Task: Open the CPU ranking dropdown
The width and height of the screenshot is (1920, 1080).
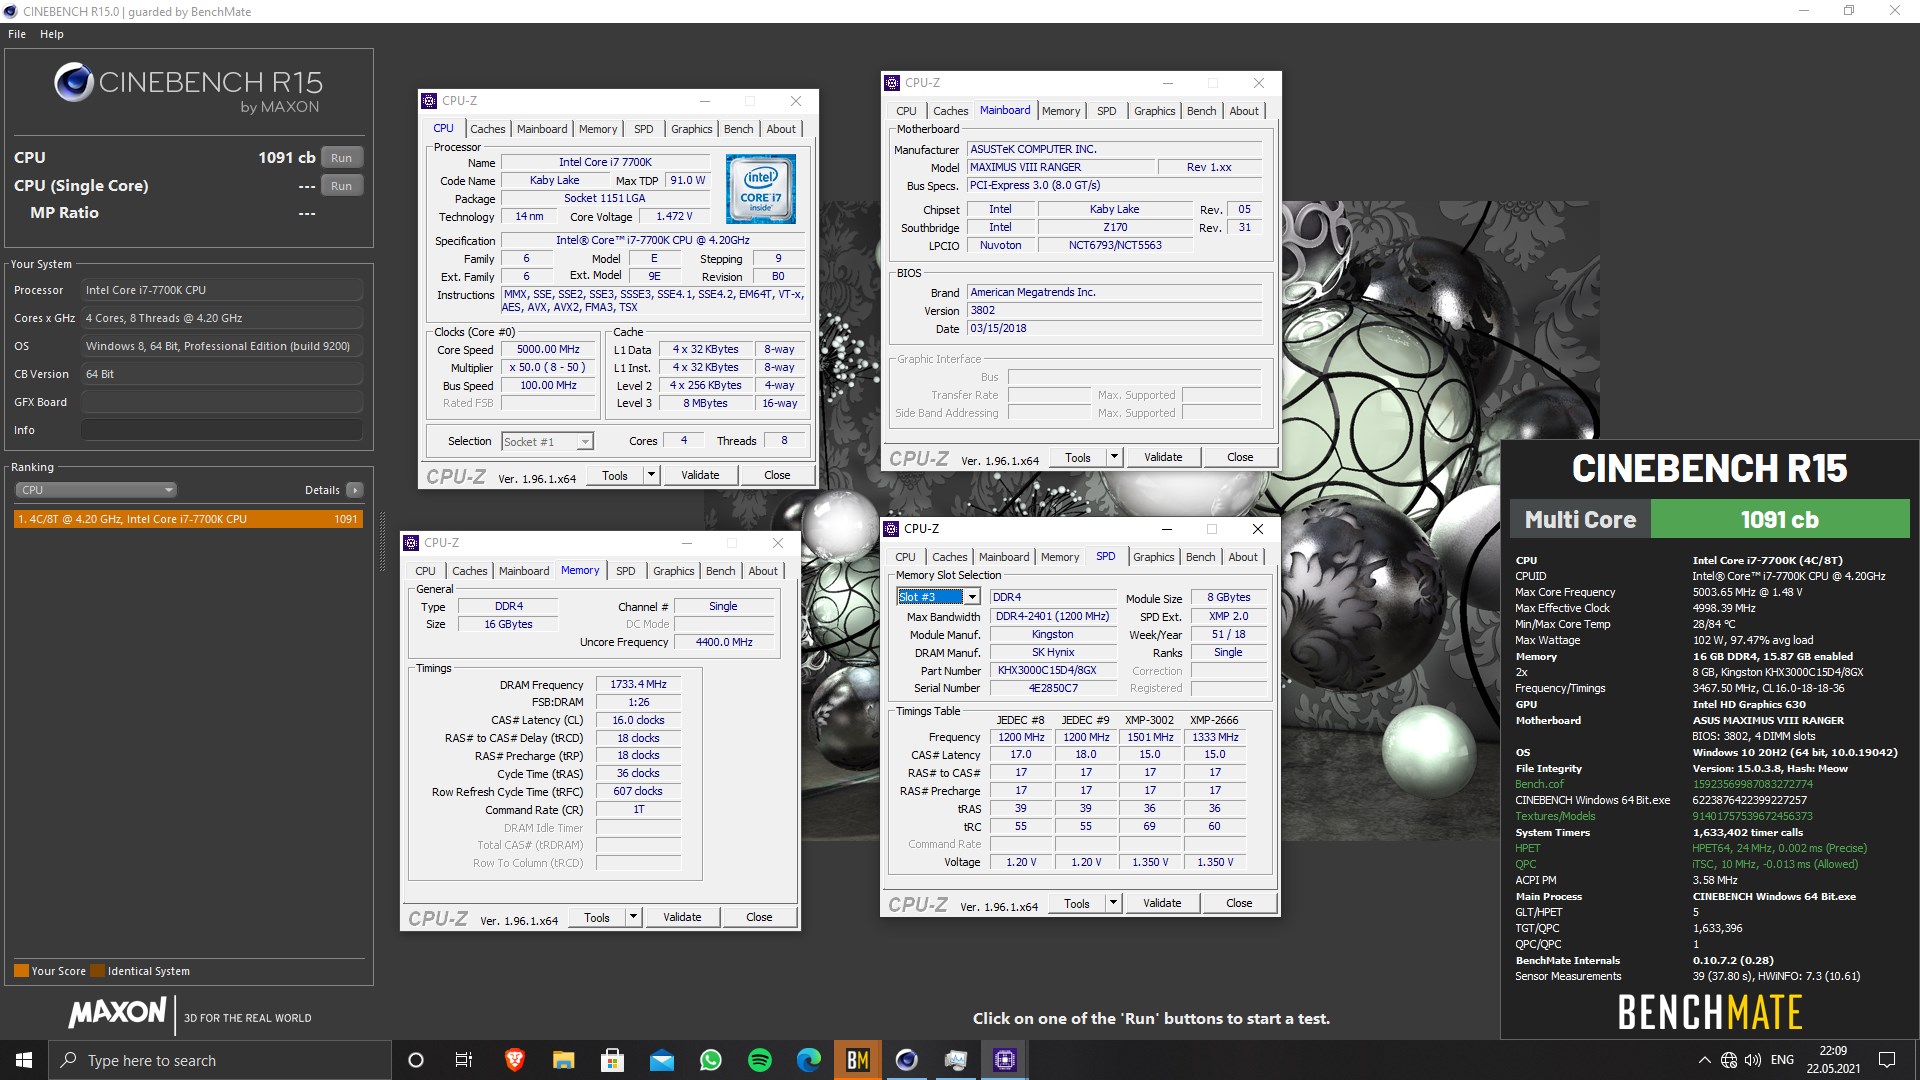Action: (x=96, y=490)
